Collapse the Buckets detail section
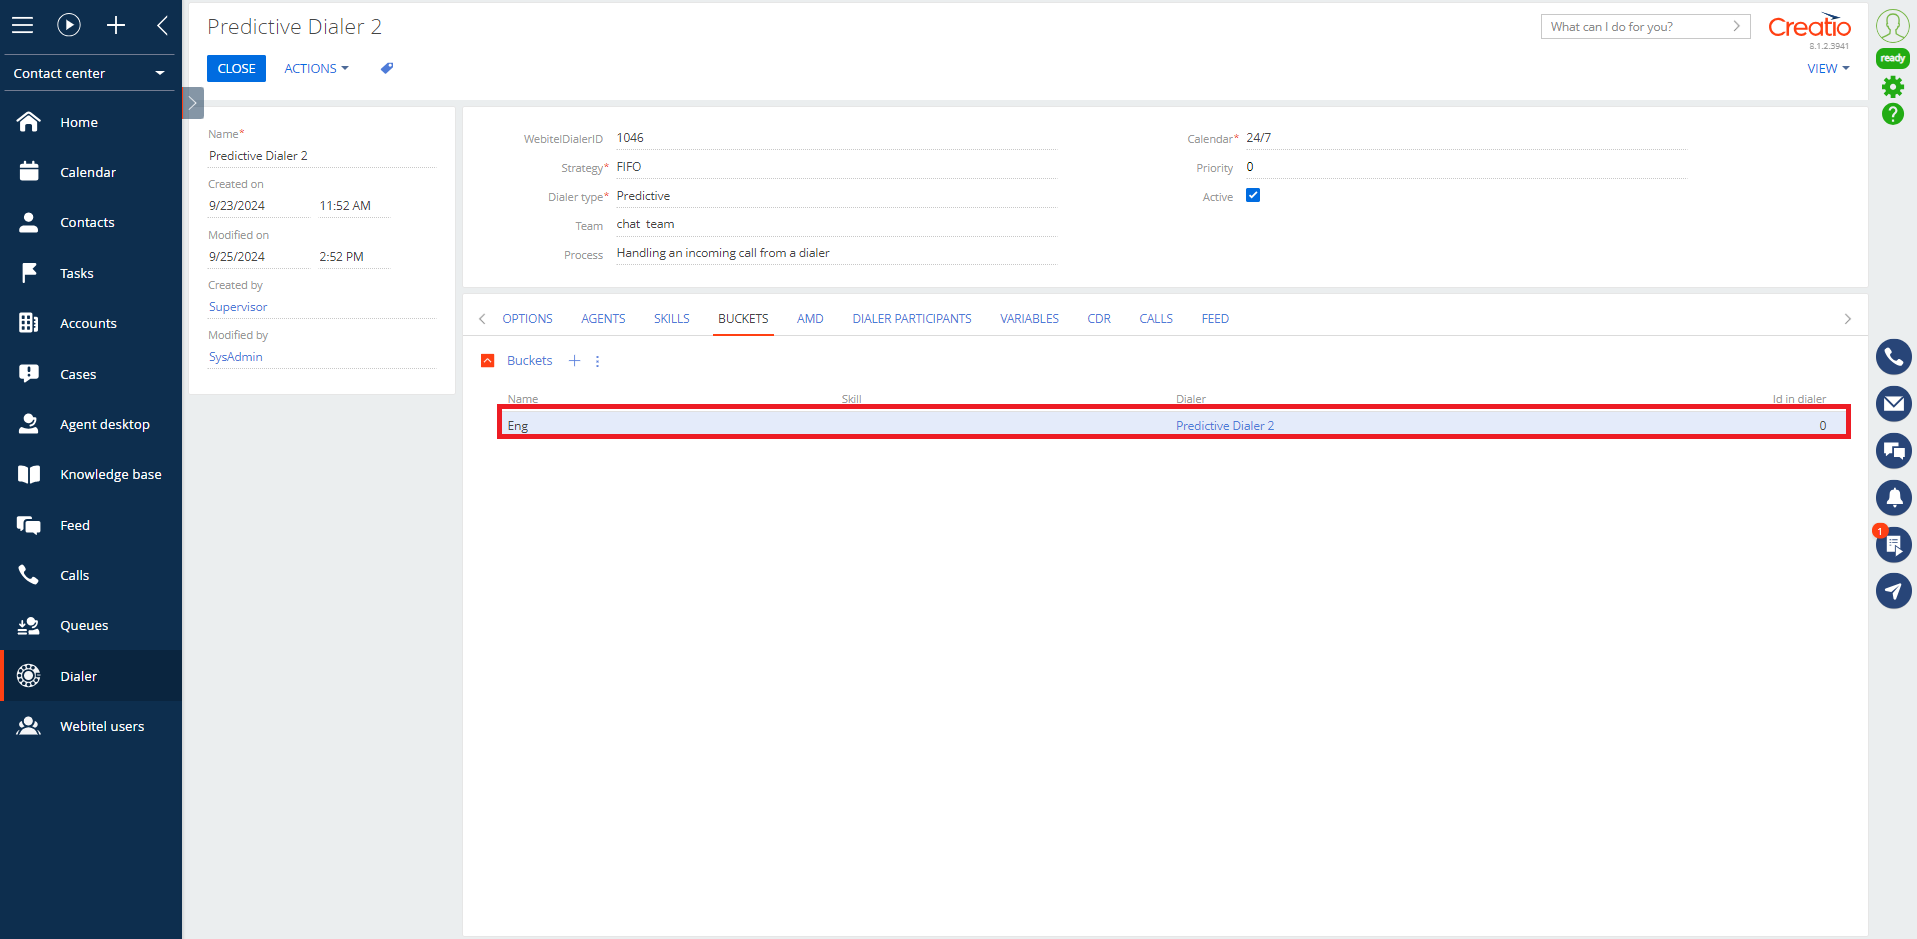The image size is (1917, 939). [488, 361]
